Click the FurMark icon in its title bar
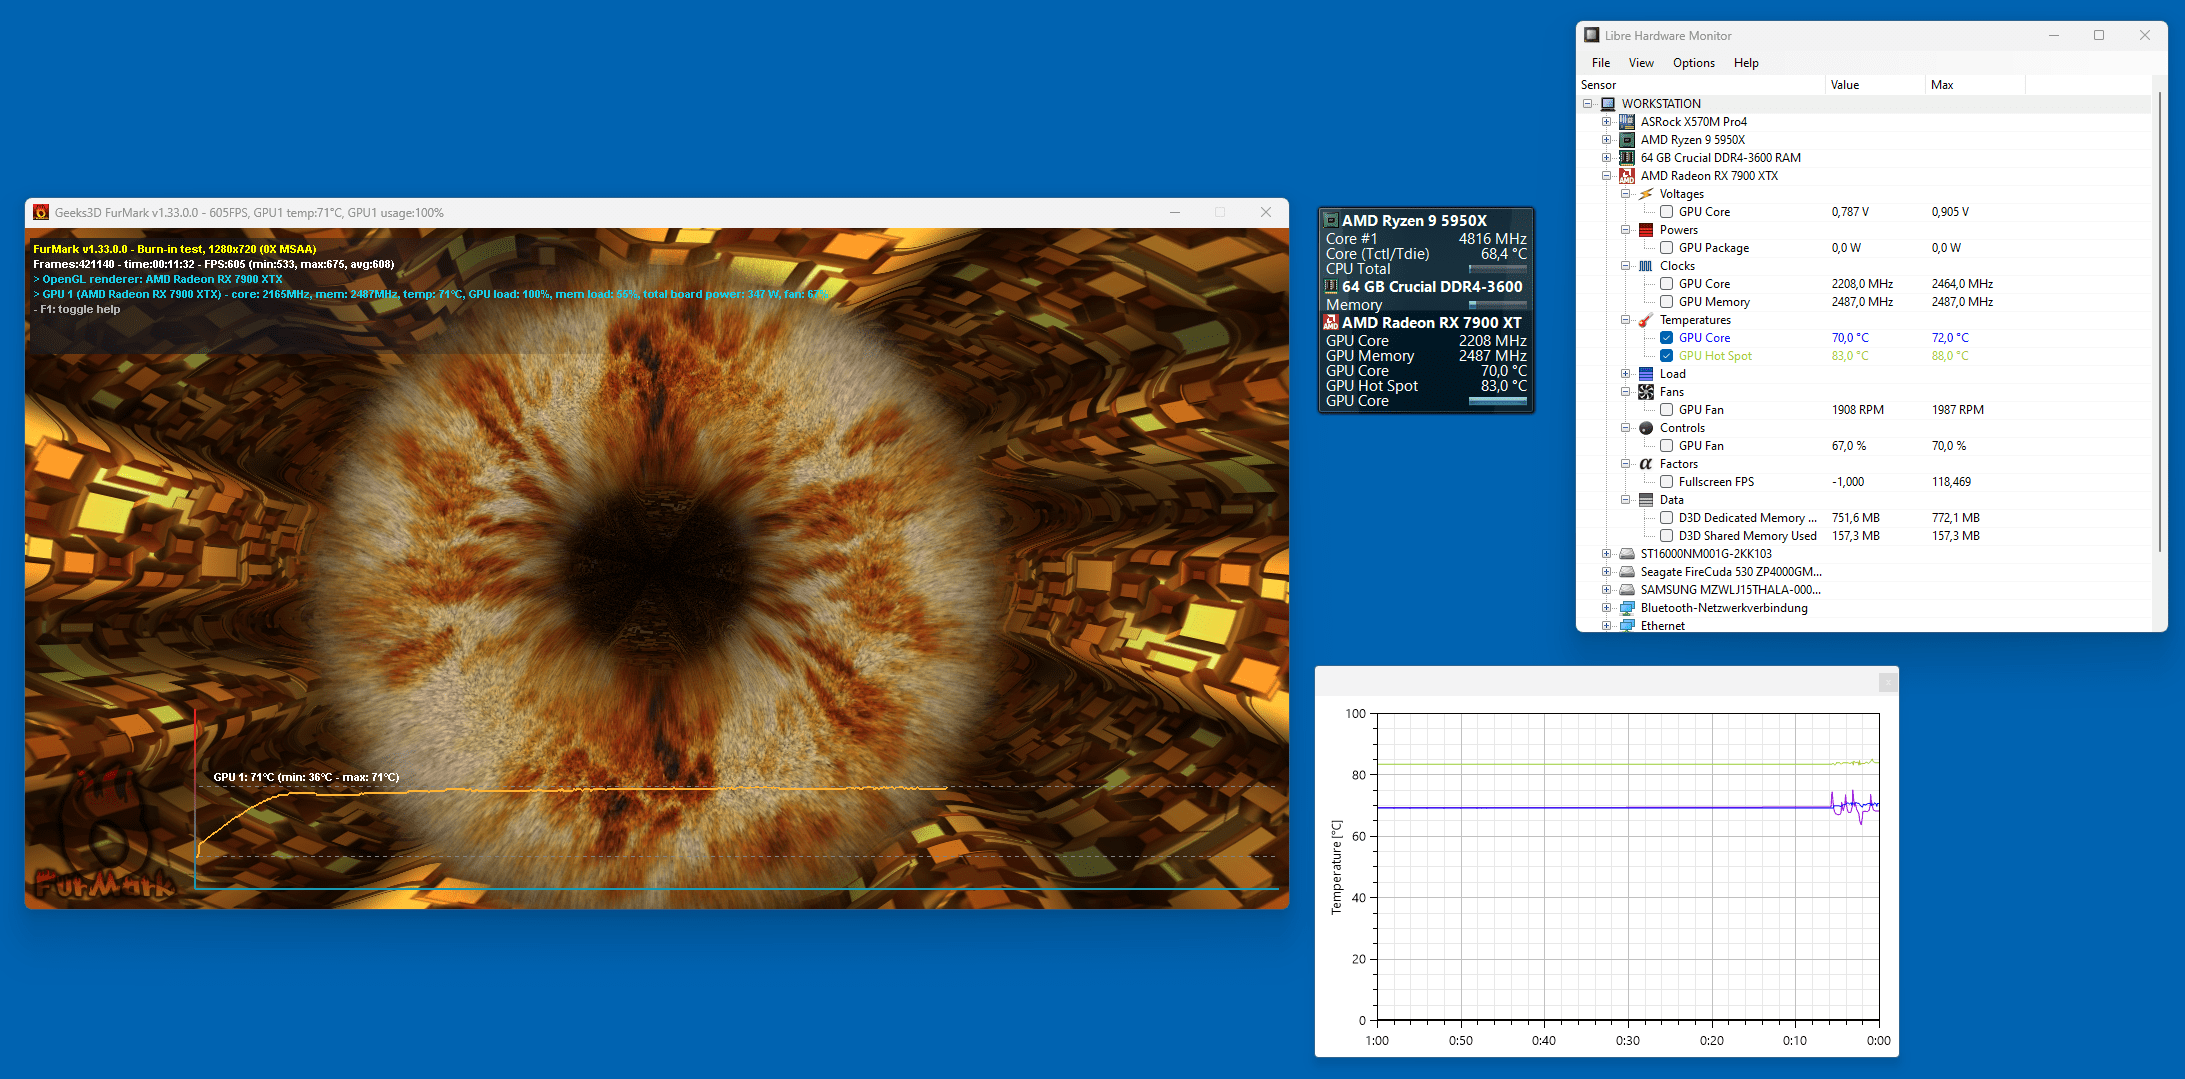 (41, 212)
